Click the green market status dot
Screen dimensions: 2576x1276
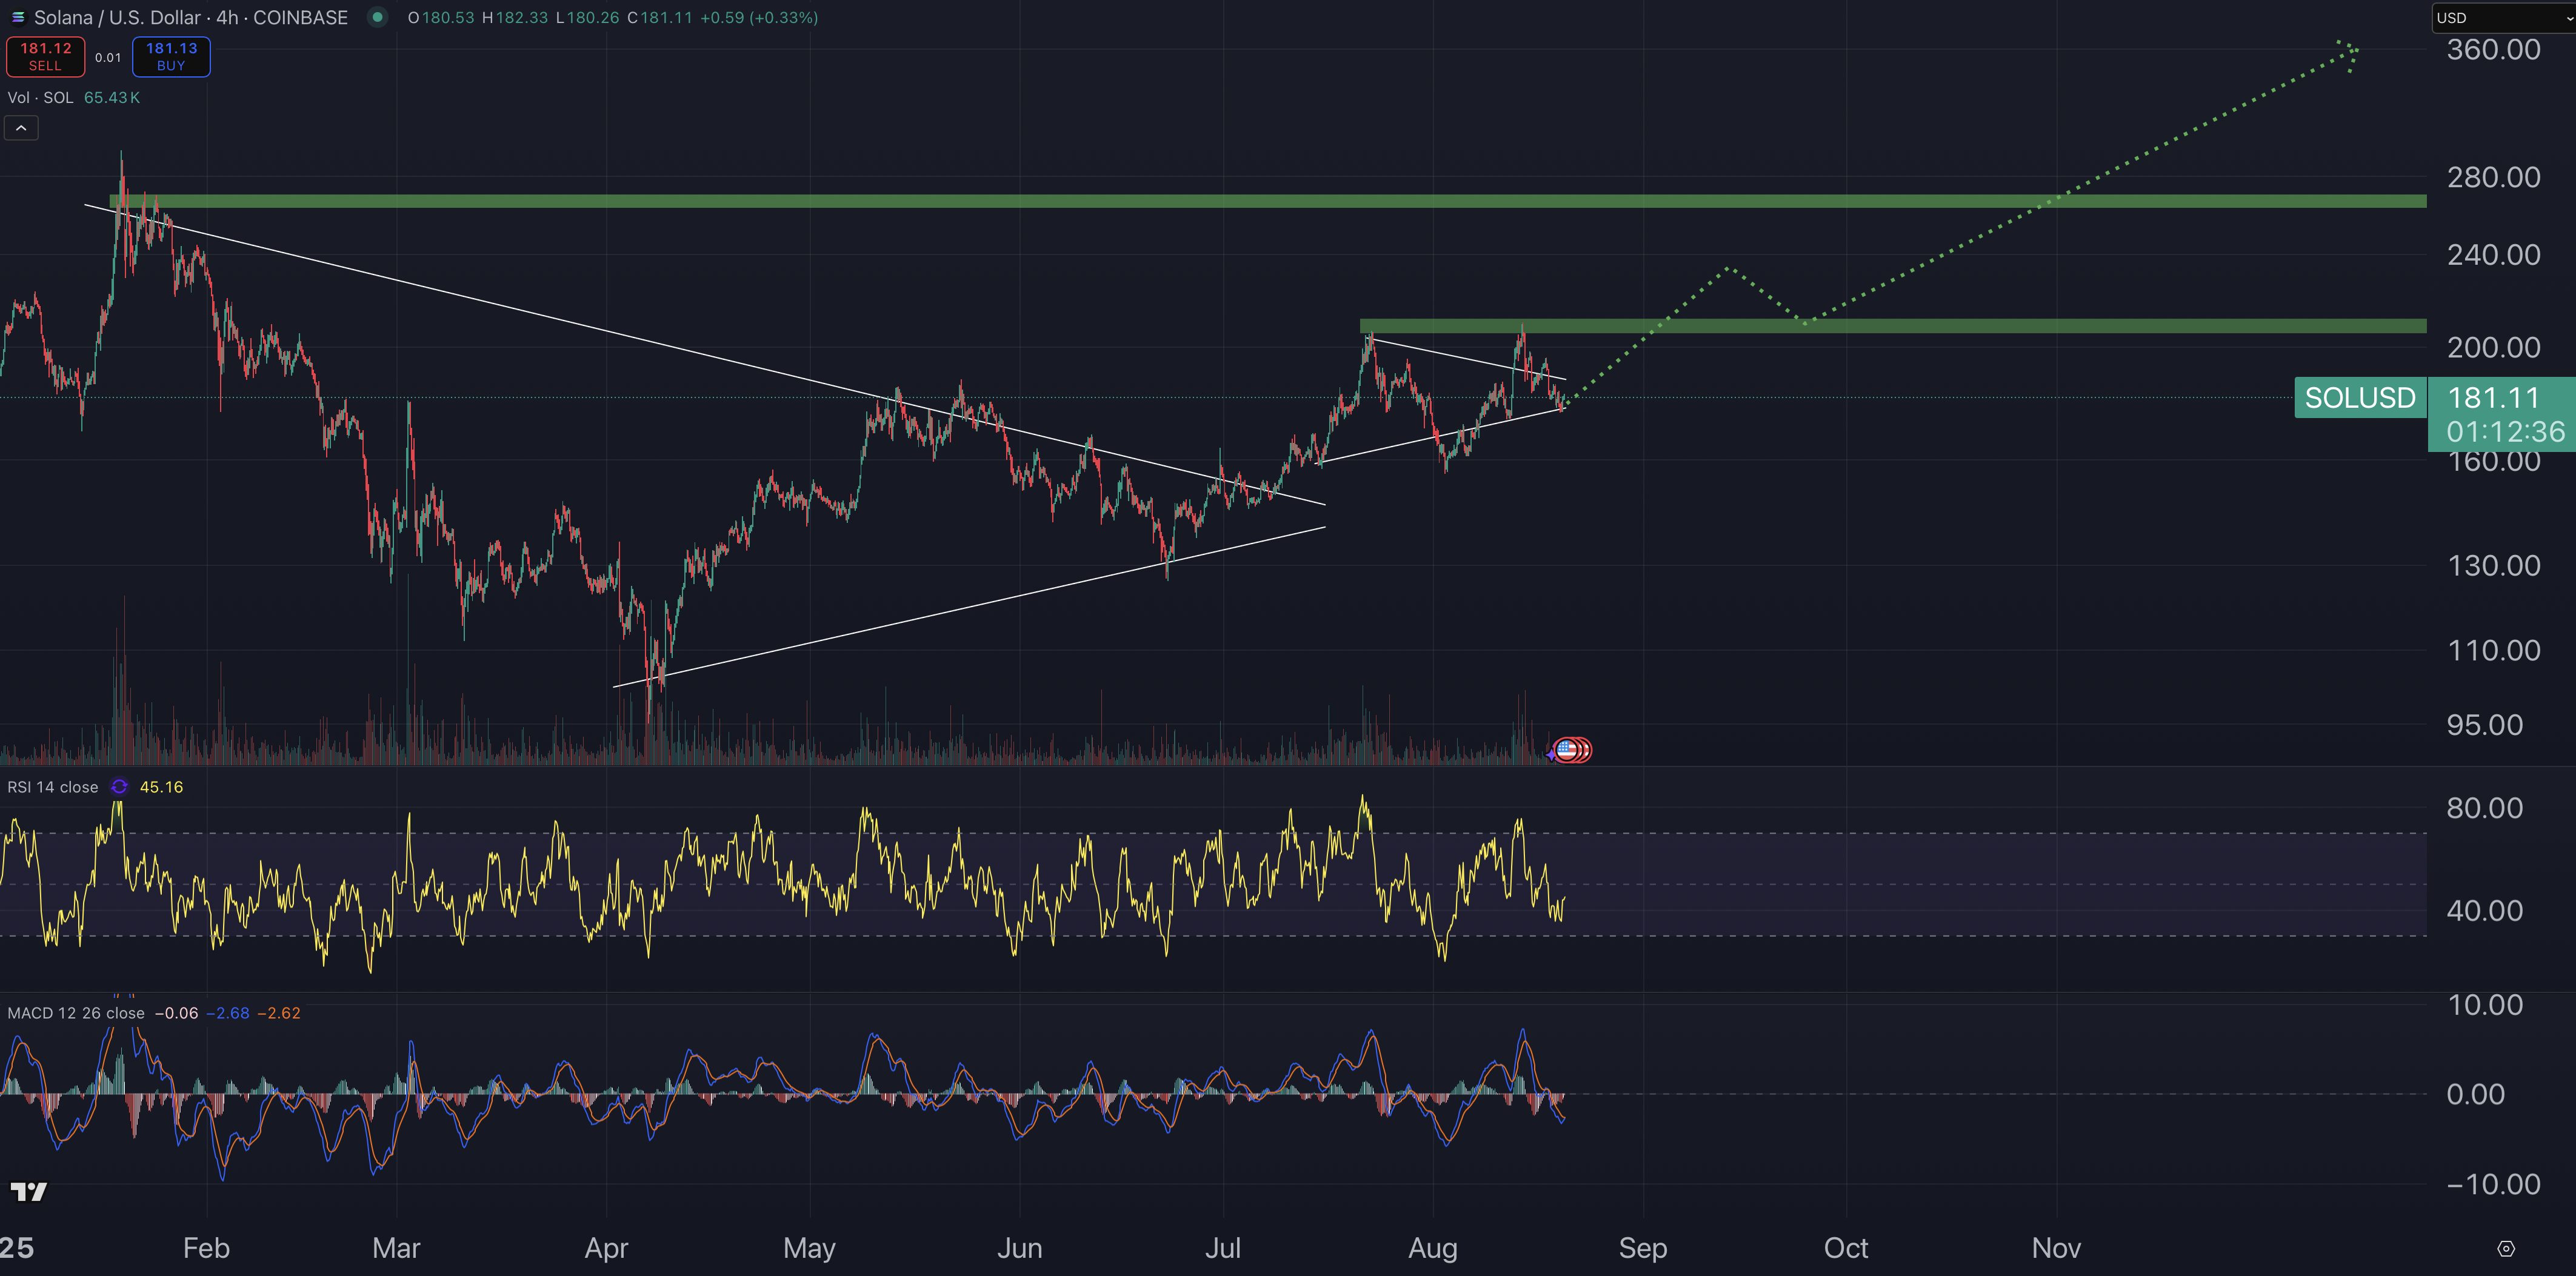click(x=377, y=17)
